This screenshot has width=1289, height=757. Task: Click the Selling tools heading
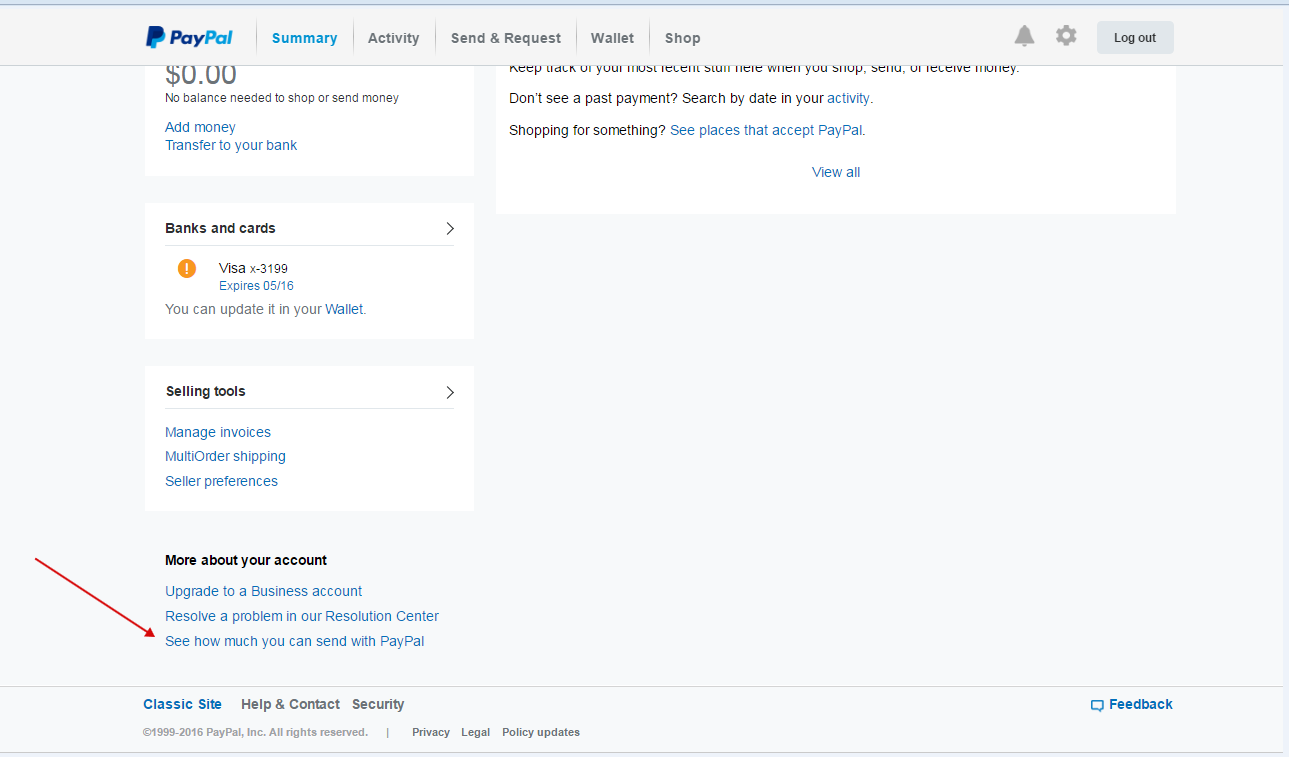[205, 391]
